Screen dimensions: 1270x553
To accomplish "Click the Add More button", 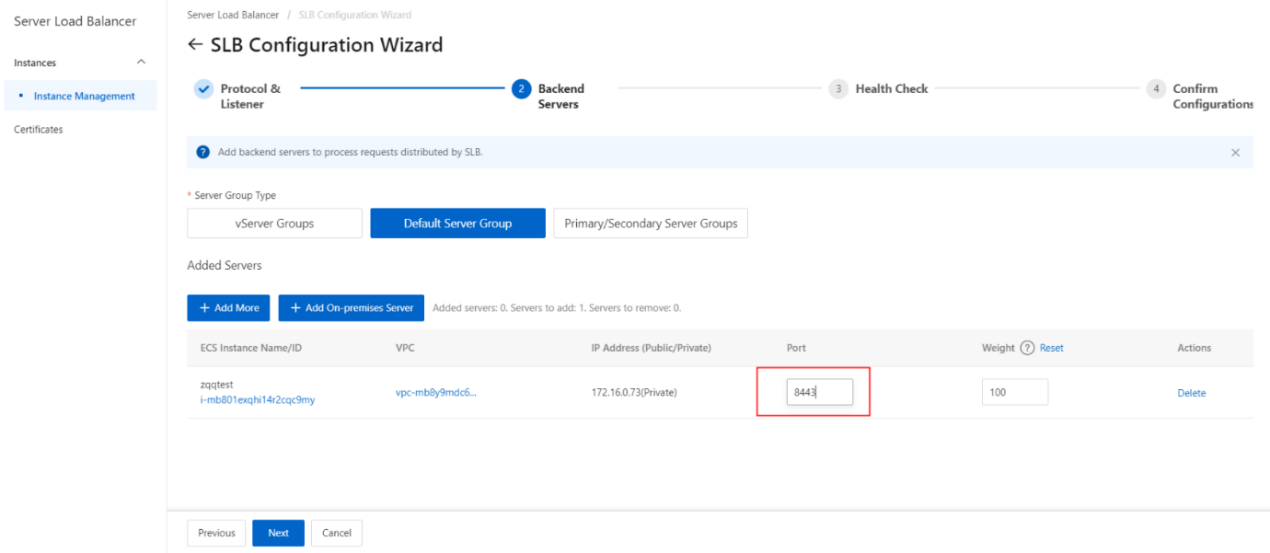I will coord(228,308).
